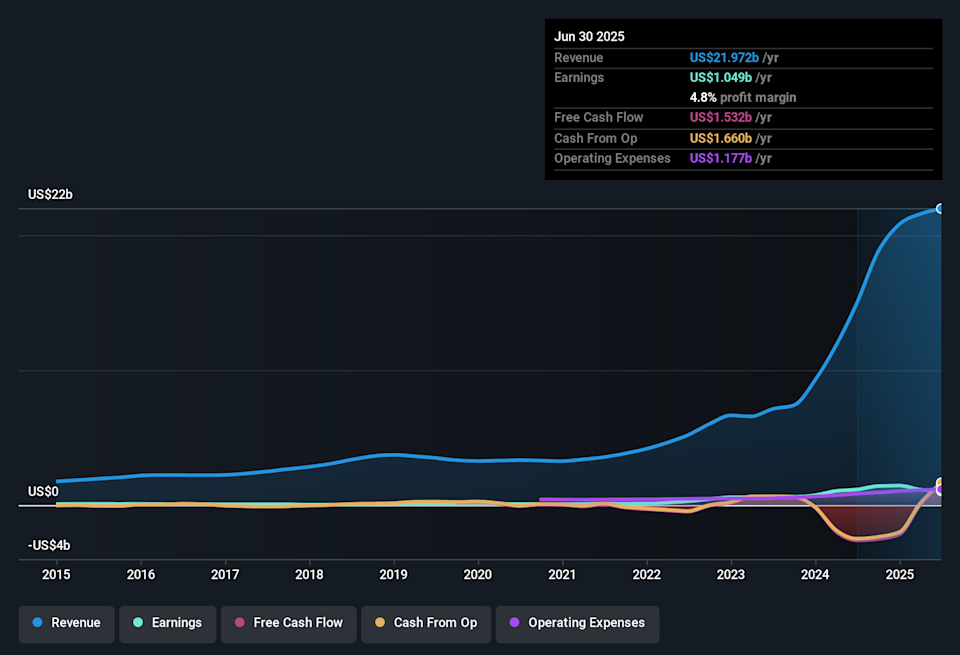Click the orange Cash From Op endpoint marker

940,483
